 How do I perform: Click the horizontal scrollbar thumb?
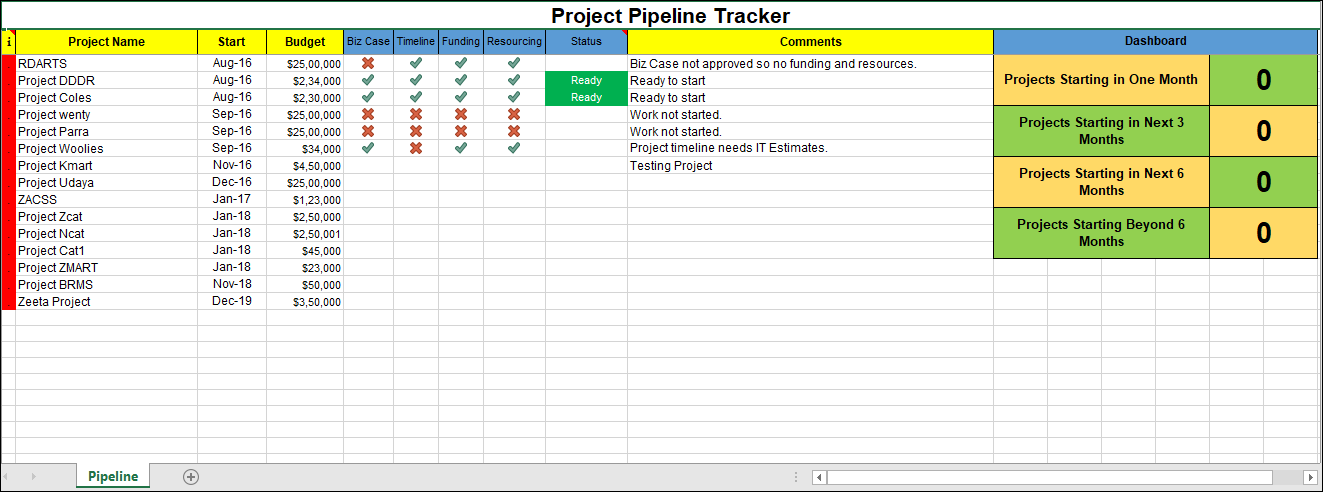point(1049,477)
